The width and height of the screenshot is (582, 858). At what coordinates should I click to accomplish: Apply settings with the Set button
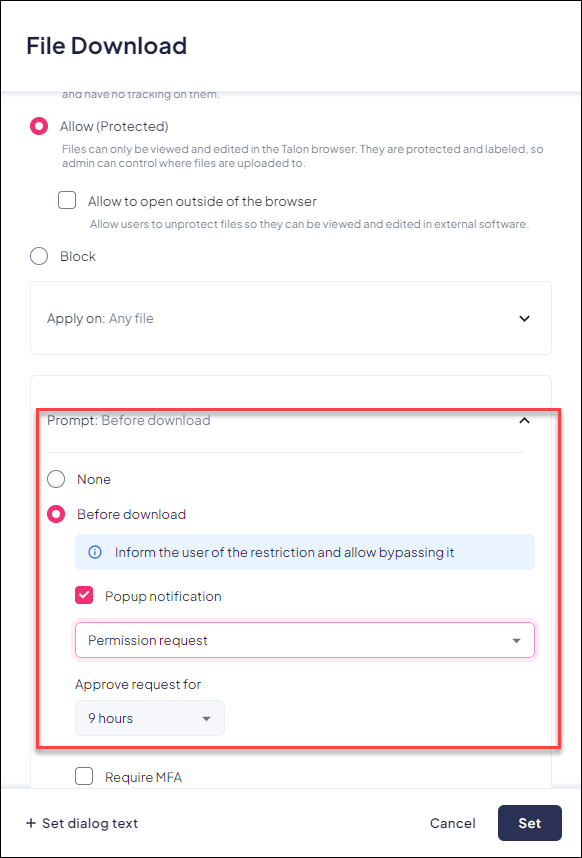coord(529,823)
